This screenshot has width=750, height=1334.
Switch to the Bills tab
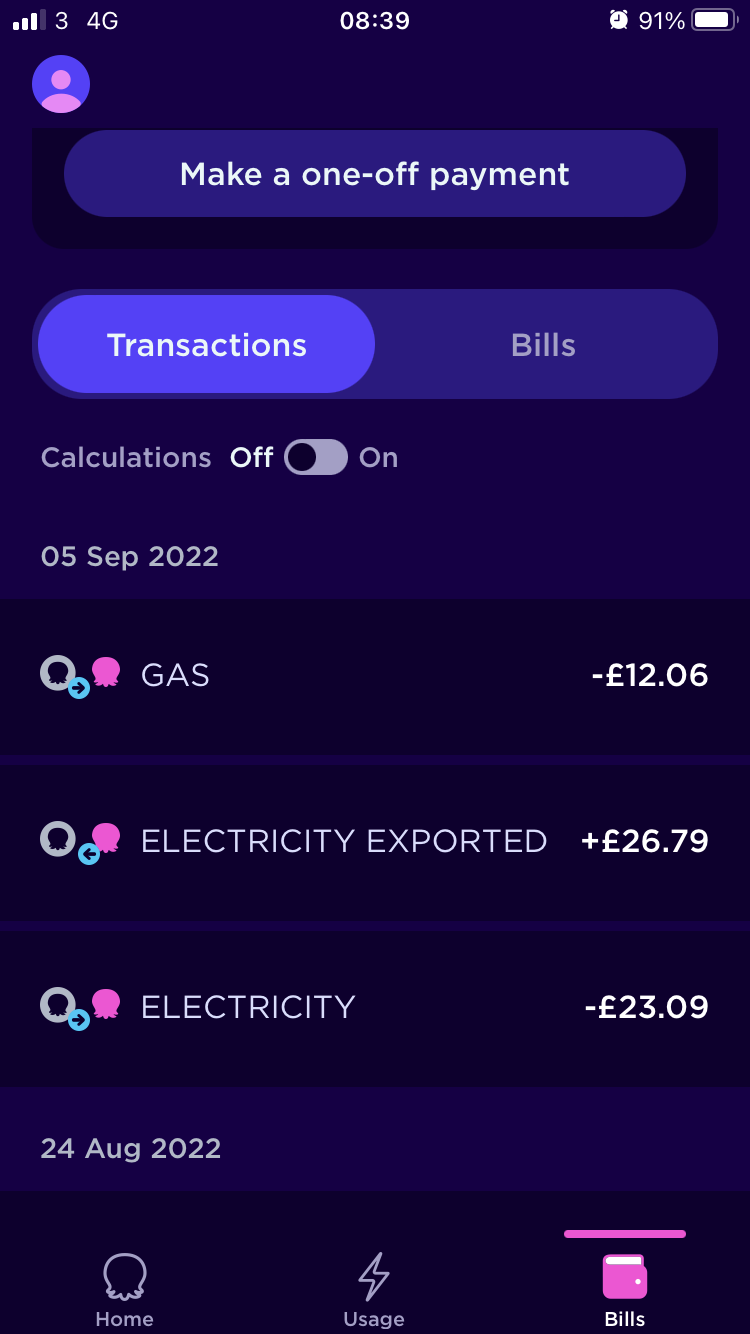click(x=543, y=345)
